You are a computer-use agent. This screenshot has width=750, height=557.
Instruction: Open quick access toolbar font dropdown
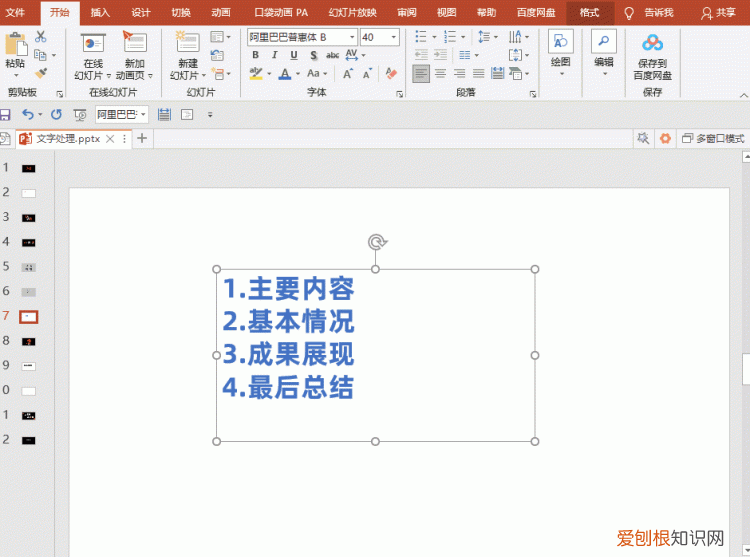(x=143, y=114)
